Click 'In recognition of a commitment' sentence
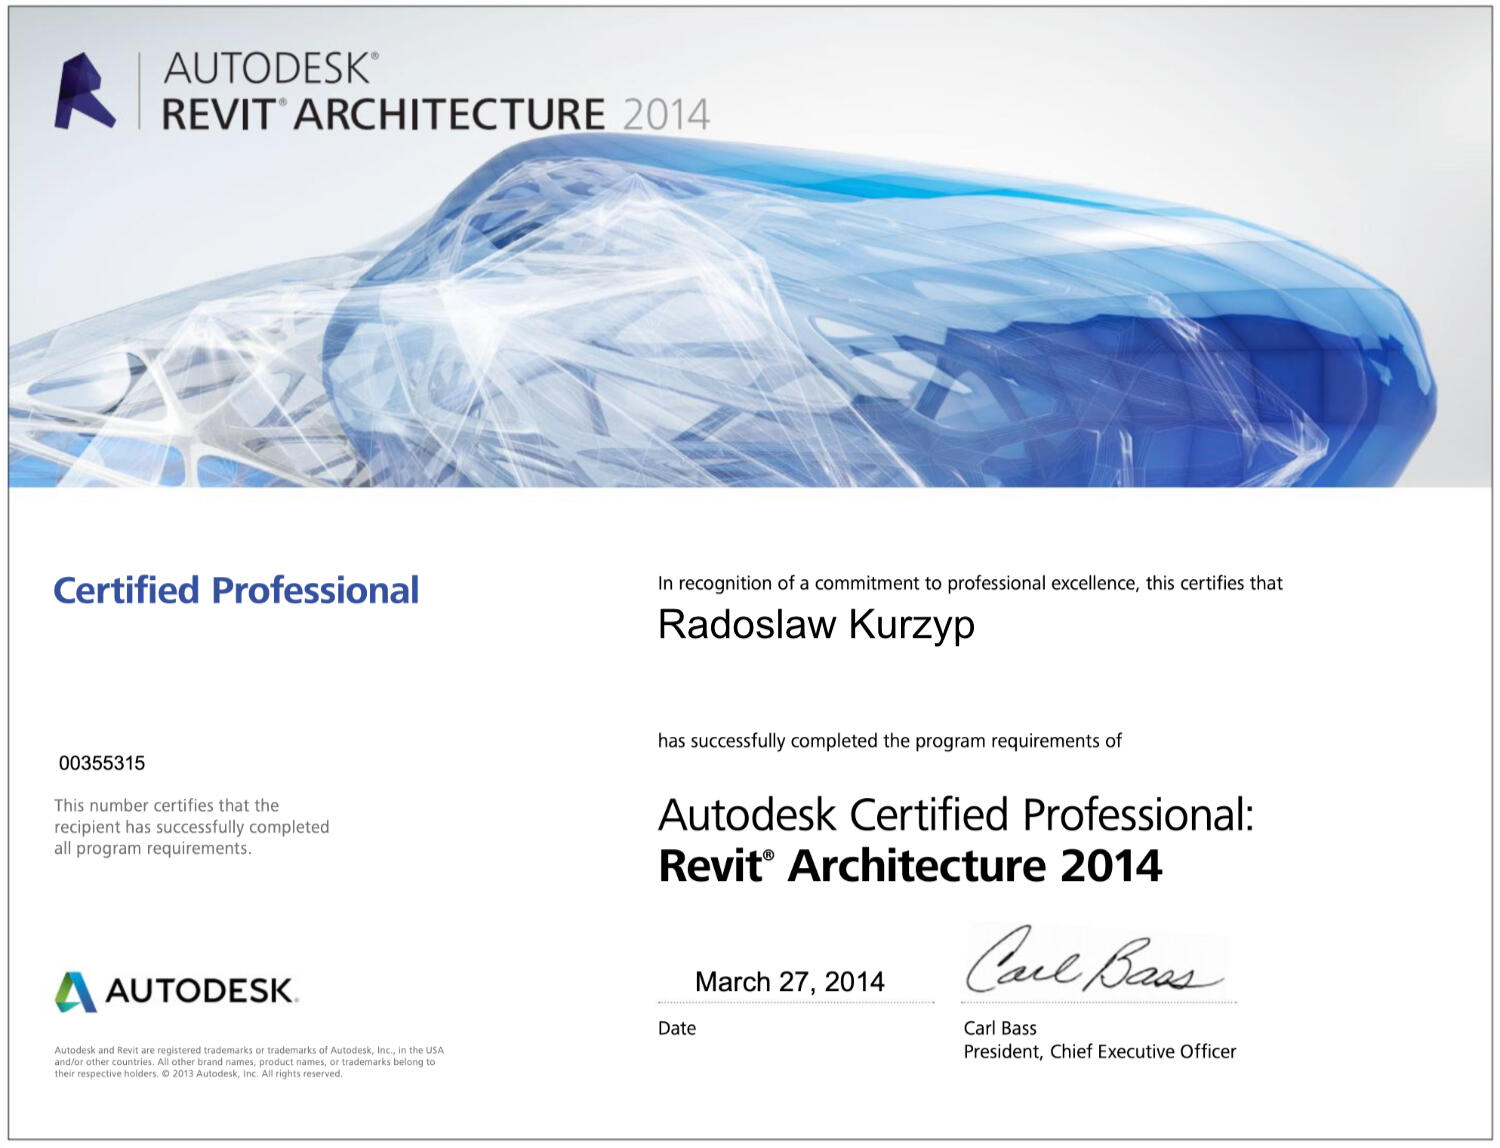Screen dimensions: 1500x1148 coord(969,583)
